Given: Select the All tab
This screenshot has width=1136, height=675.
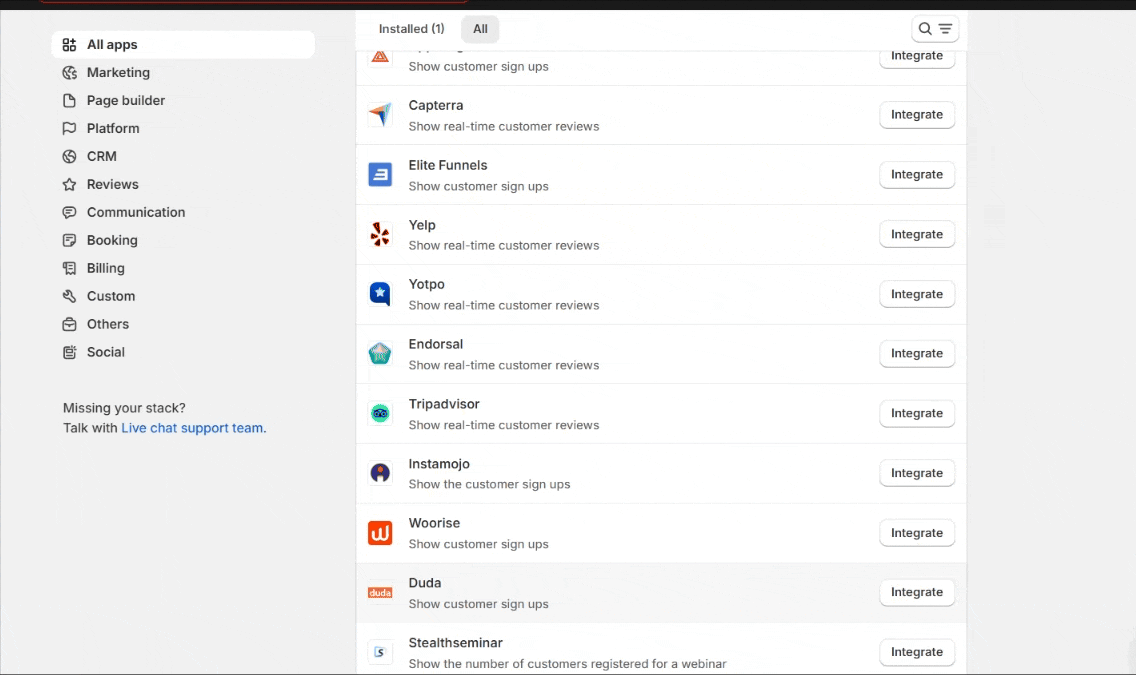Looking at the screenshot, I should [x=480, y=29].
